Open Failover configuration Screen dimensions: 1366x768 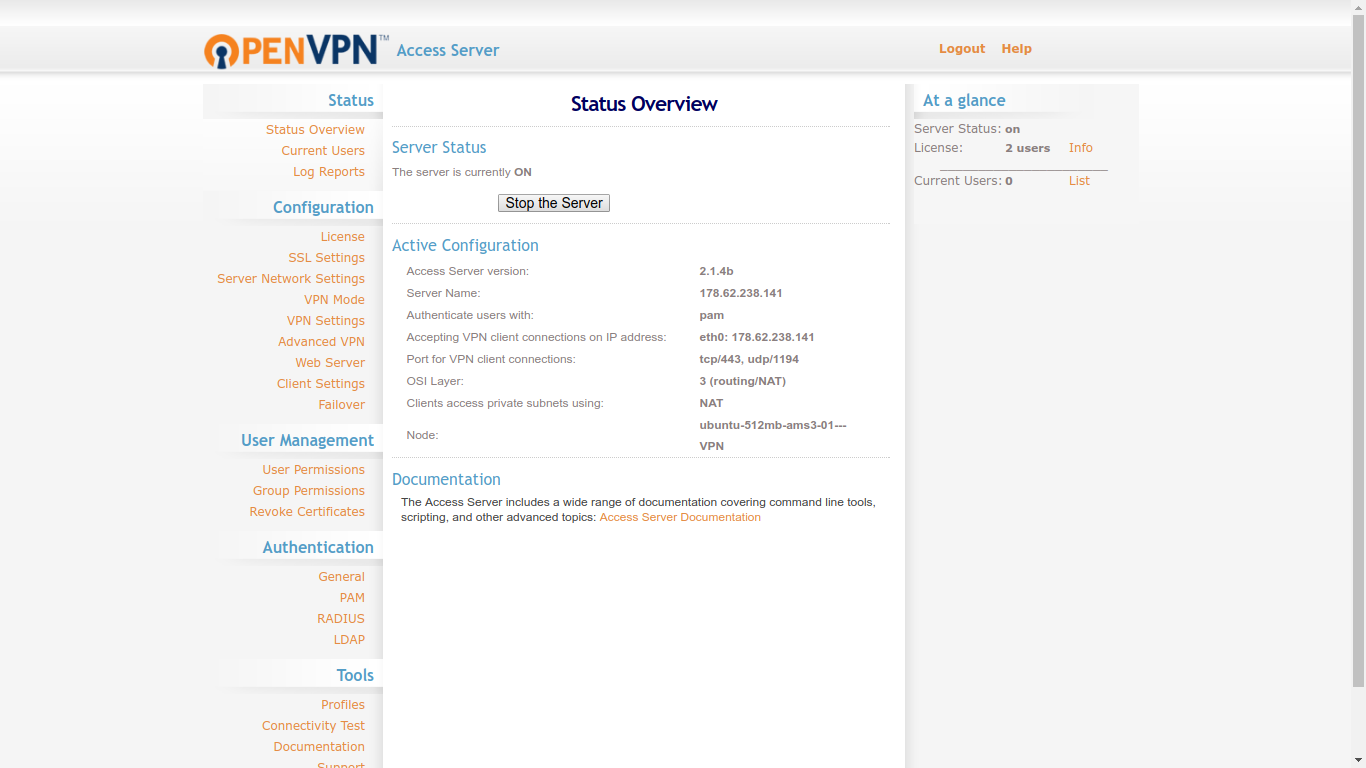pyautogui.click(x=342, y=405)
